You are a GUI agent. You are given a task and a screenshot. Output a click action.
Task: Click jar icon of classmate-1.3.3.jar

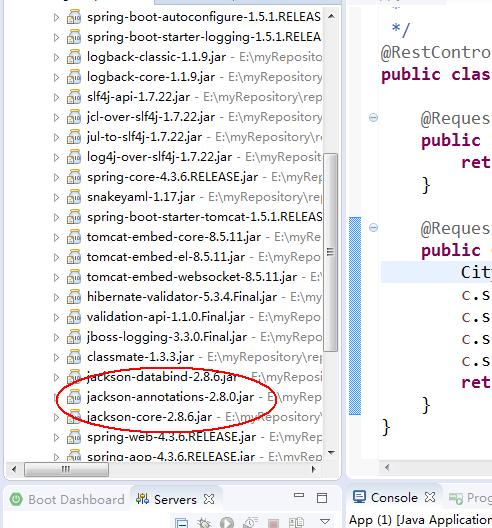pos(74,357)
